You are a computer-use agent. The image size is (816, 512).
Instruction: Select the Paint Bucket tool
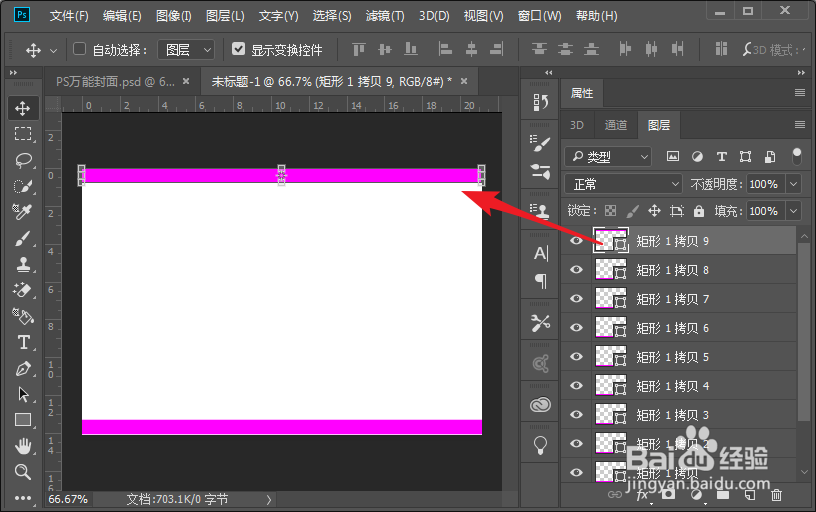(22, 316)
